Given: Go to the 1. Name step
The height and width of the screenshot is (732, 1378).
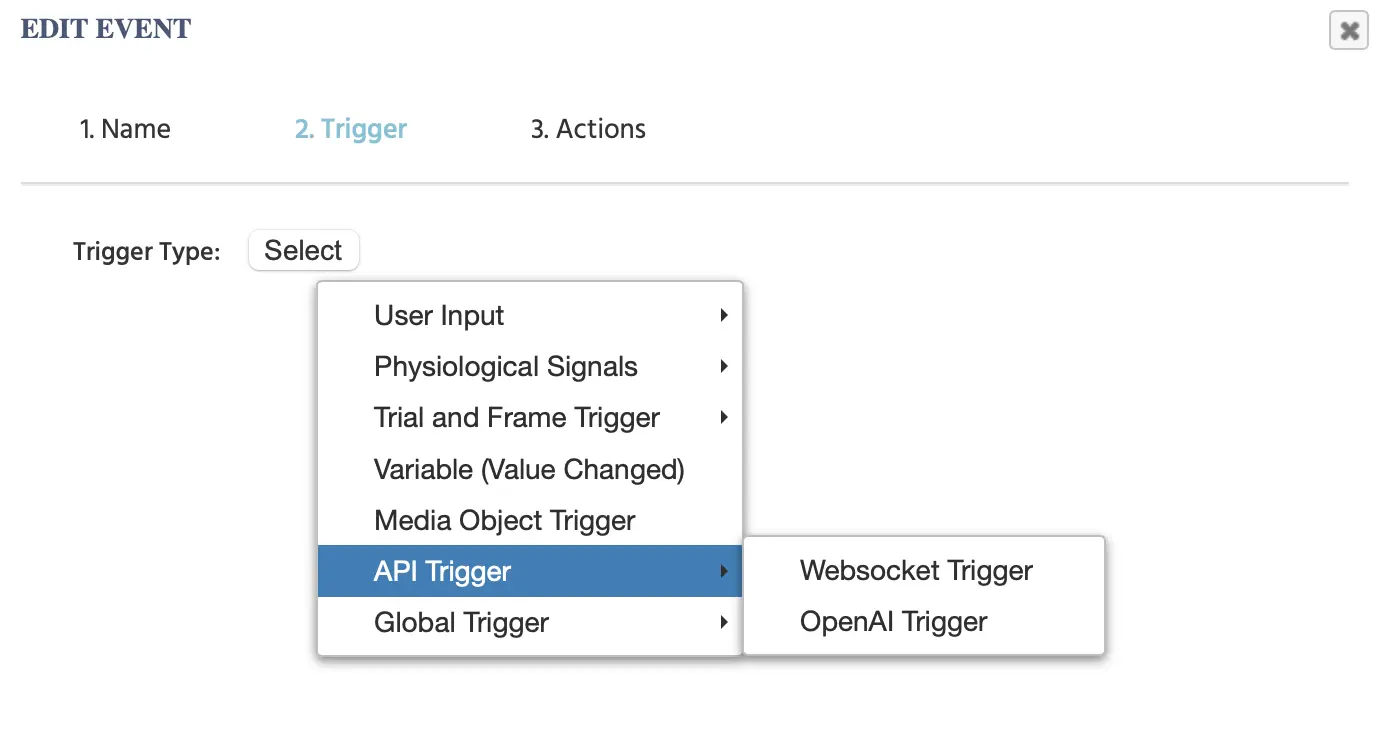Looking at the screenshot, I should pos(125,129).
